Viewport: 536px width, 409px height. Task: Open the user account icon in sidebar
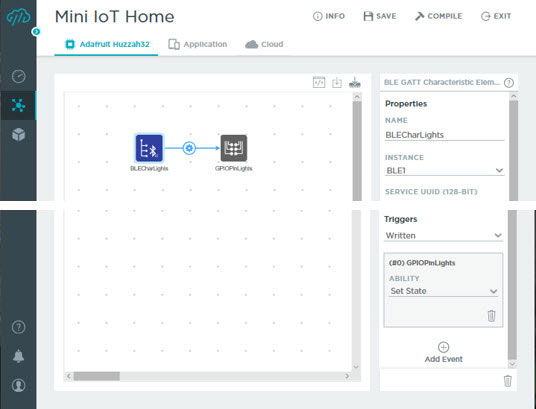click(x=18, y=385)
